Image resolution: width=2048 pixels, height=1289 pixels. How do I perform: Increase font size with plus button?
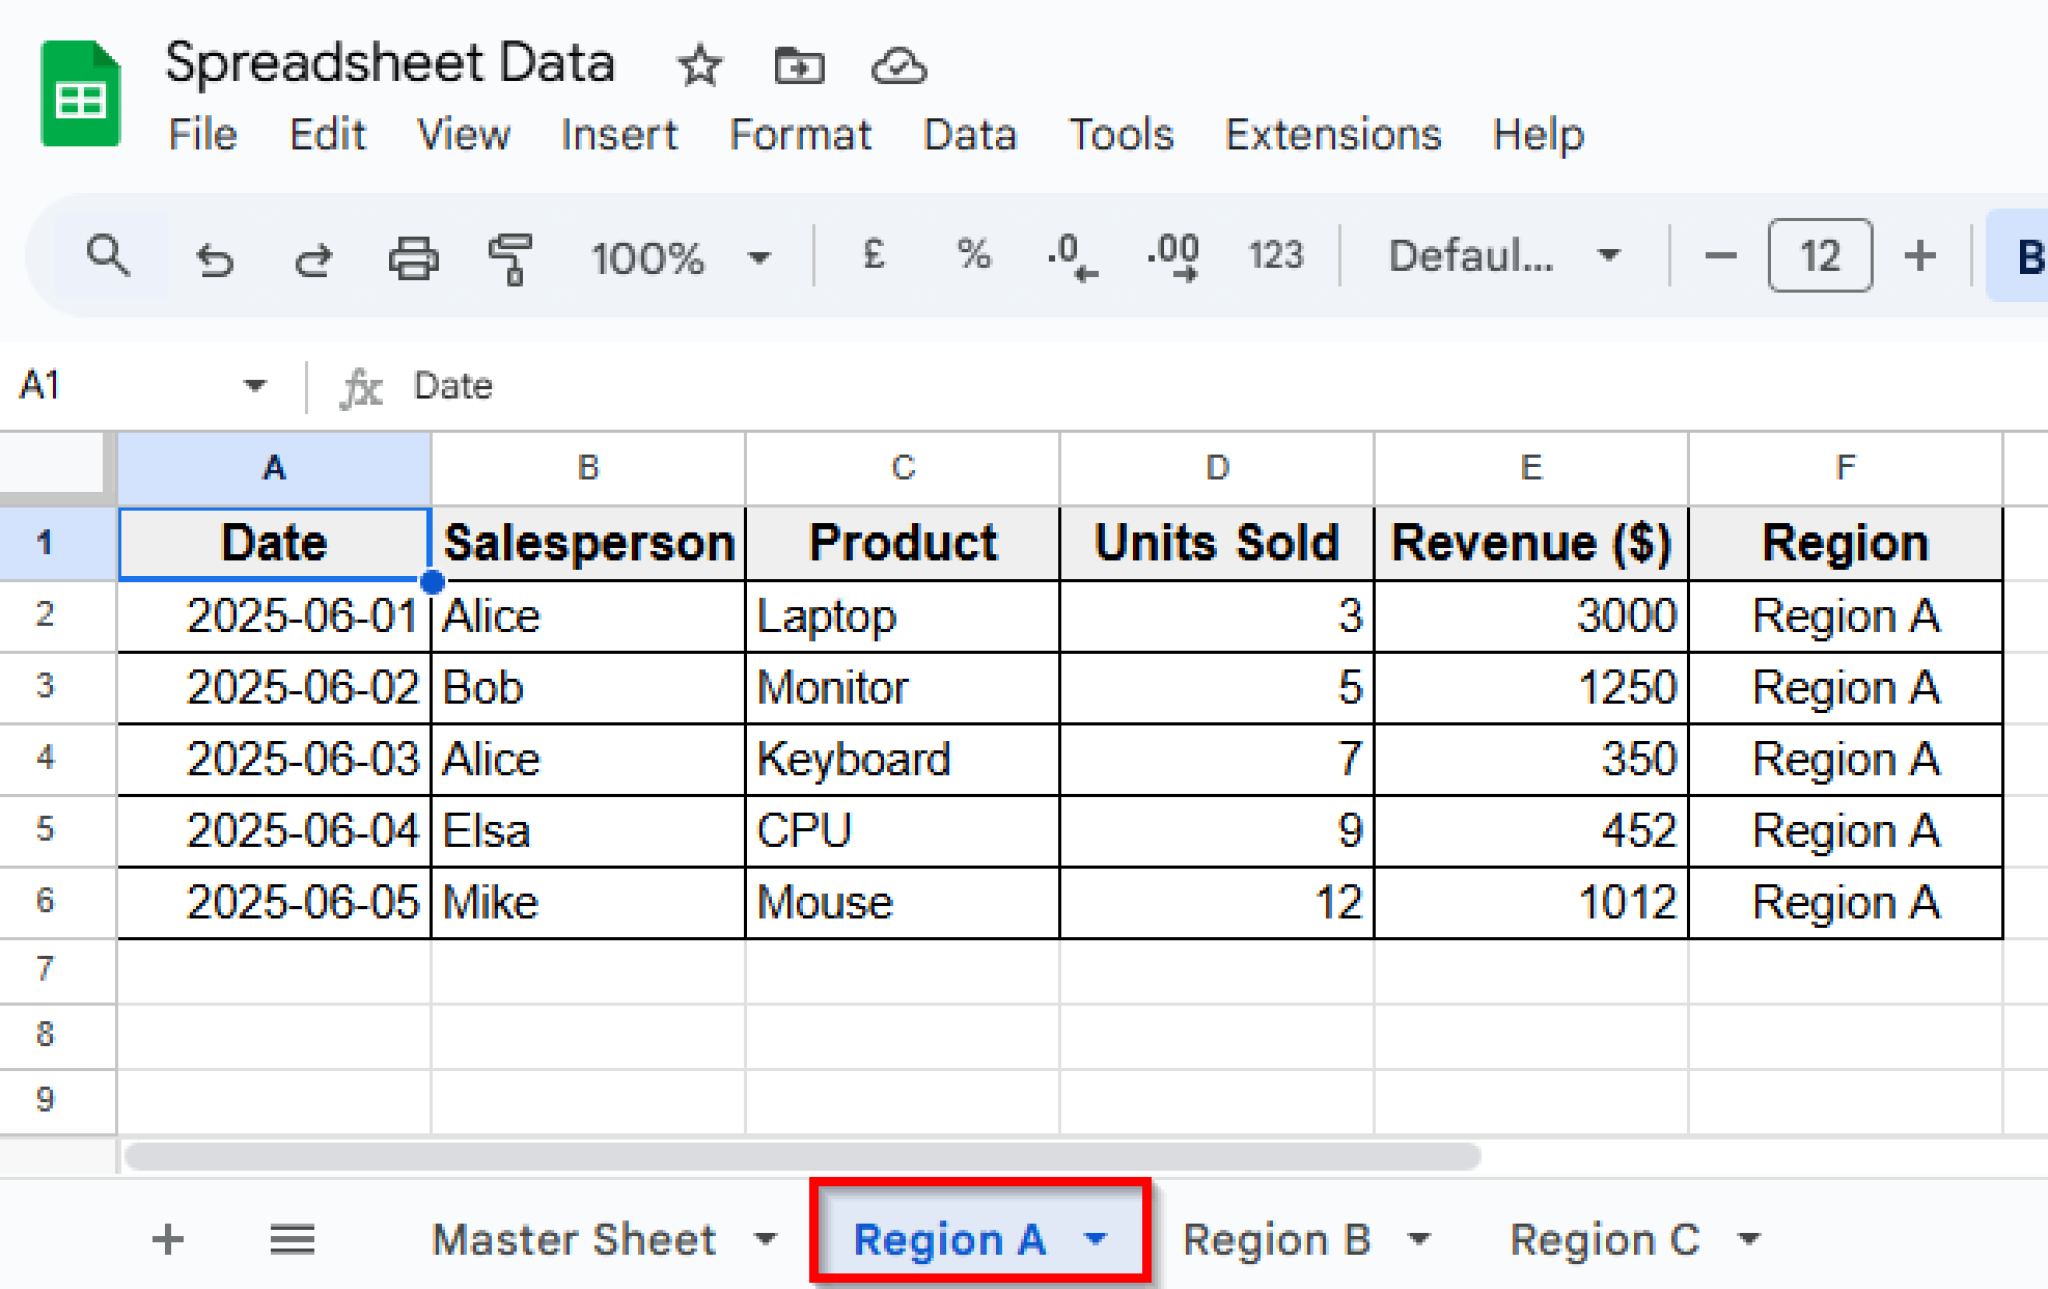[x=1921, y=257]
